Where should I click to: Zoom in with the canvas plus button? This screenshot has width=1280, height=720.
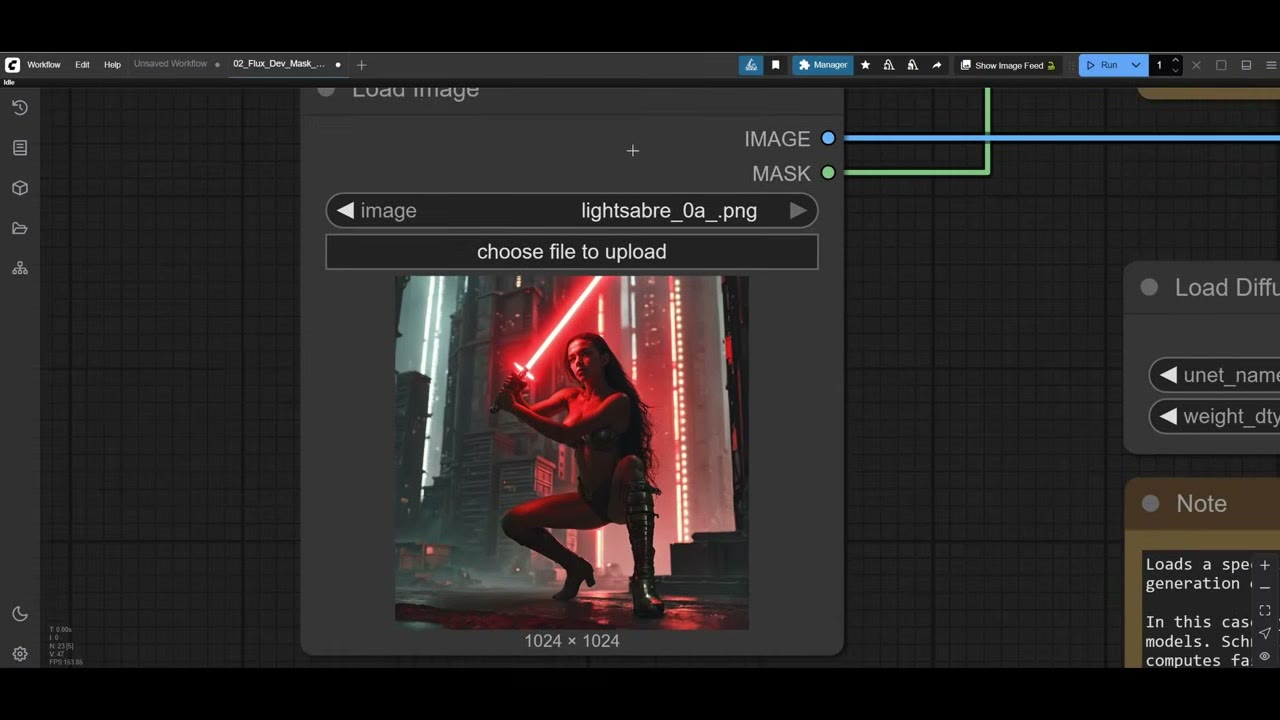click(x=1265, y=565)
